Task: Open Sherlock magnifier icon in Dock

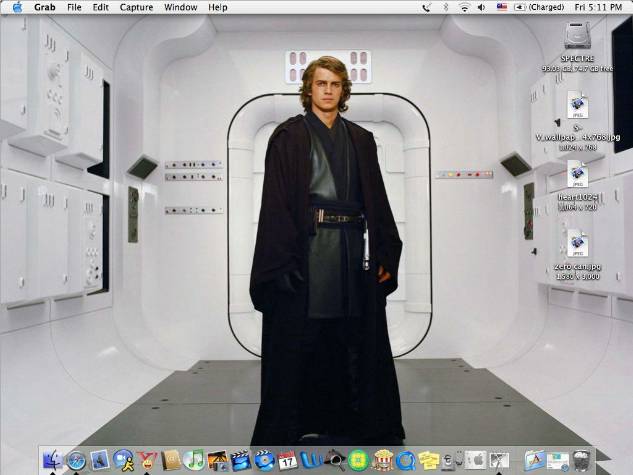Action: point(335,460)
